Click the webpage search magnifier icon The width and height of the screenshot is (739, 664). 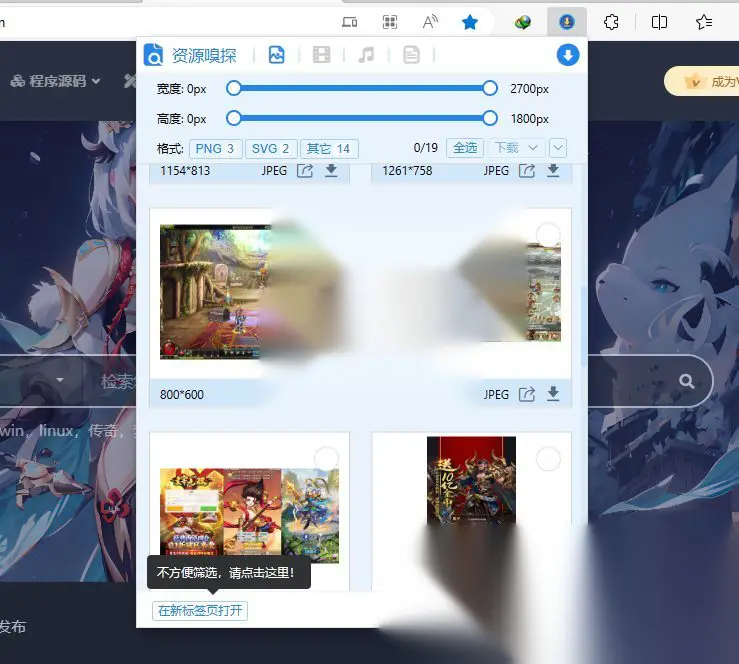click(x=687, y=381)
